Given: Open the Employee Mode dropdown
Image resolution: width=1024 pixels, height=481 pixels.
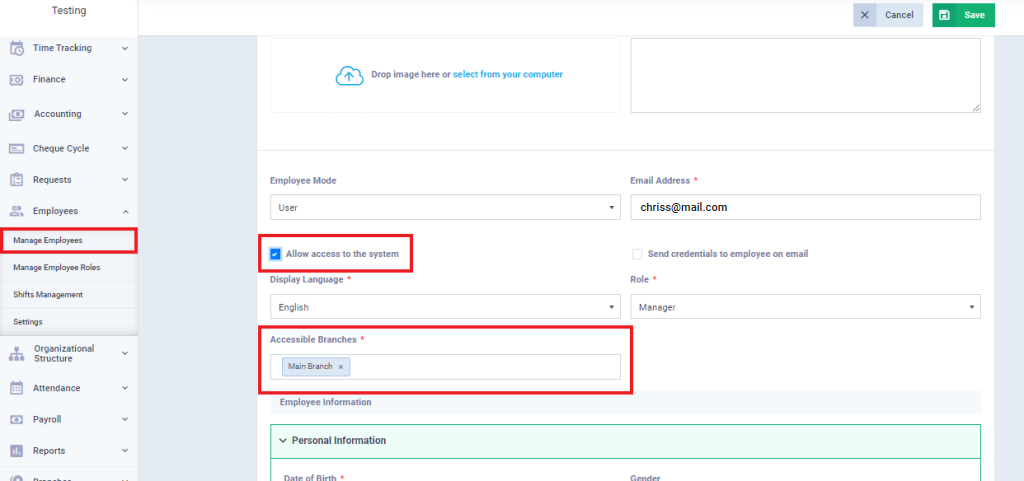Looking at the screenshot, I should [x=445, y=208].
